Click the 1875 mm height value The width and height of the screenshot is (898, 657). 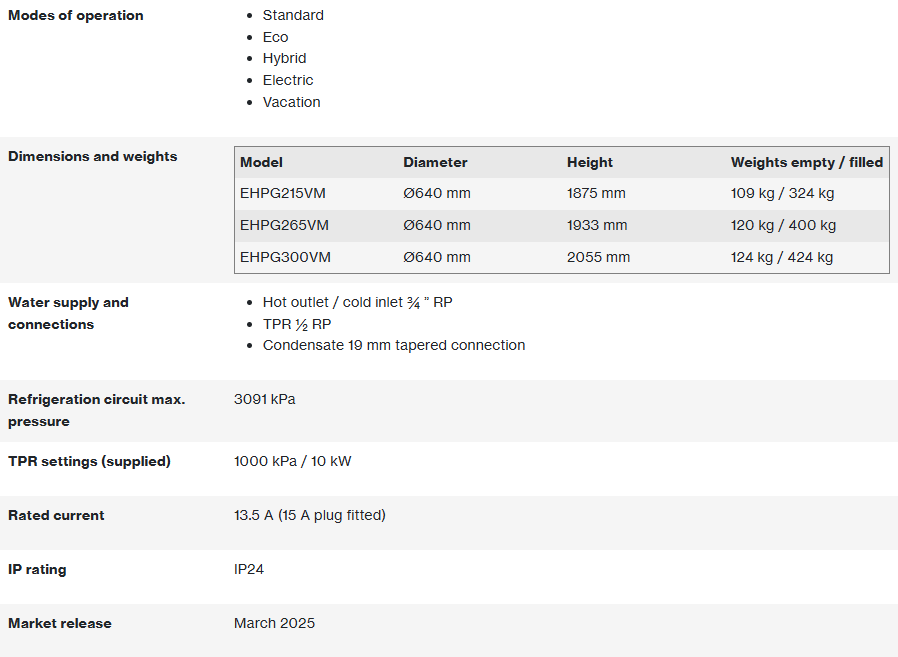(x=596, y=194)
